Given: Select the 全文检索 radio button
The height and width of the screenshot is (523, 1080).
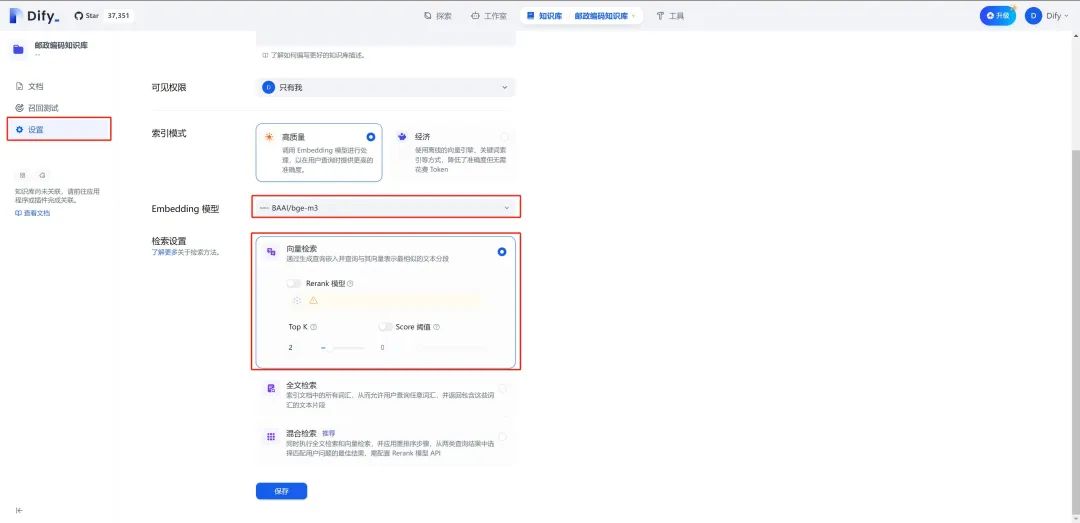Looking at the screenshot, I should (502, 389).
